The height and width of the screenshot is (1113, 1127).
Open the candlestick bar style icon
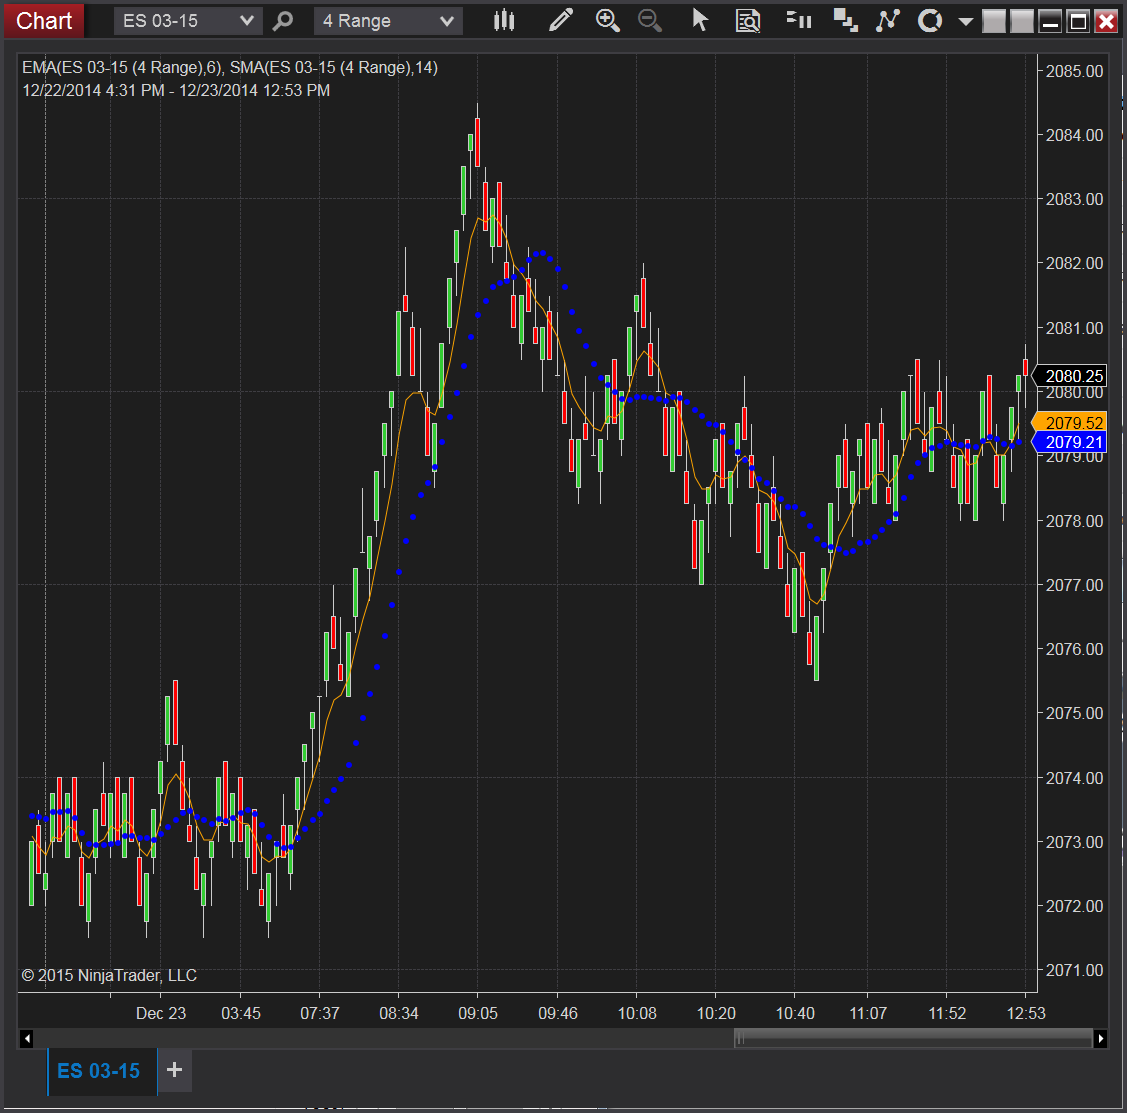coord(504,20)
